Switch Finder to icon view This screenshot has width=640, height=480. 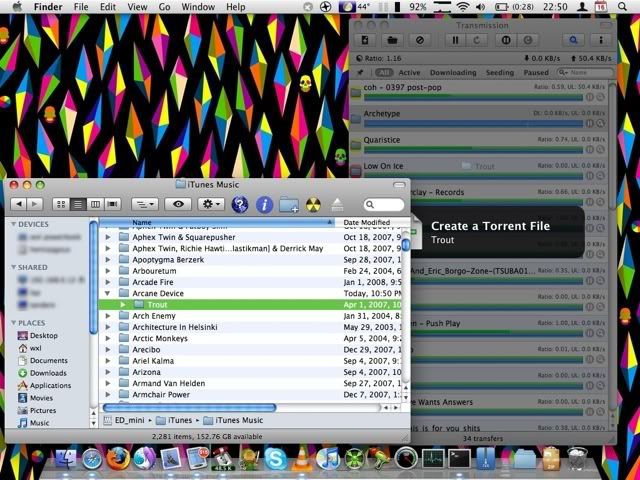[61, 204]
